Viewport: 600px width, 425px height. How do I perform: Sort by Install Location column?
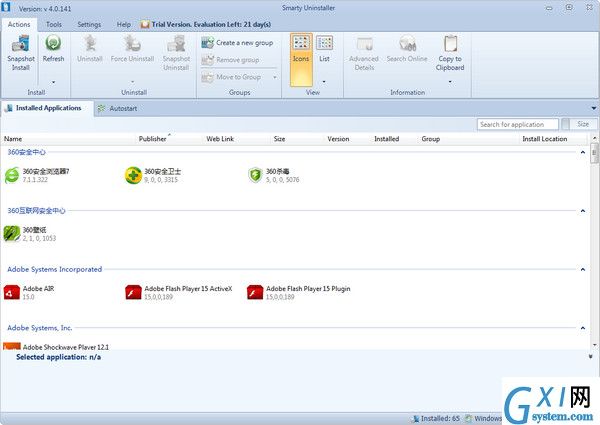point(545,139)
